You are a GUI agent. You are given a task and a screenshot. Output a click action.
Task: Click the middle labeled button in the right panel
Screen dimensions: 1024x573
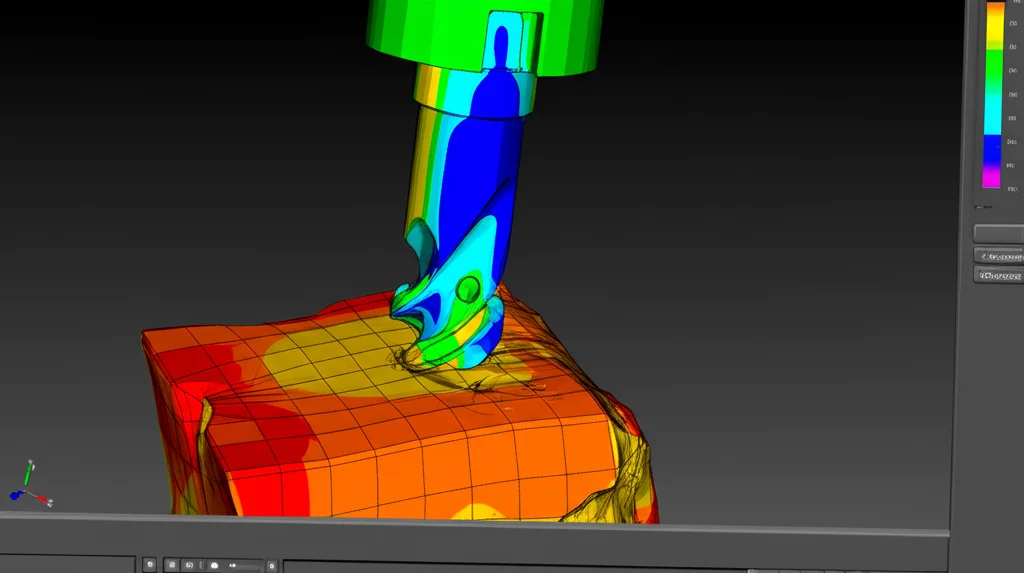[x=999, y=255]
